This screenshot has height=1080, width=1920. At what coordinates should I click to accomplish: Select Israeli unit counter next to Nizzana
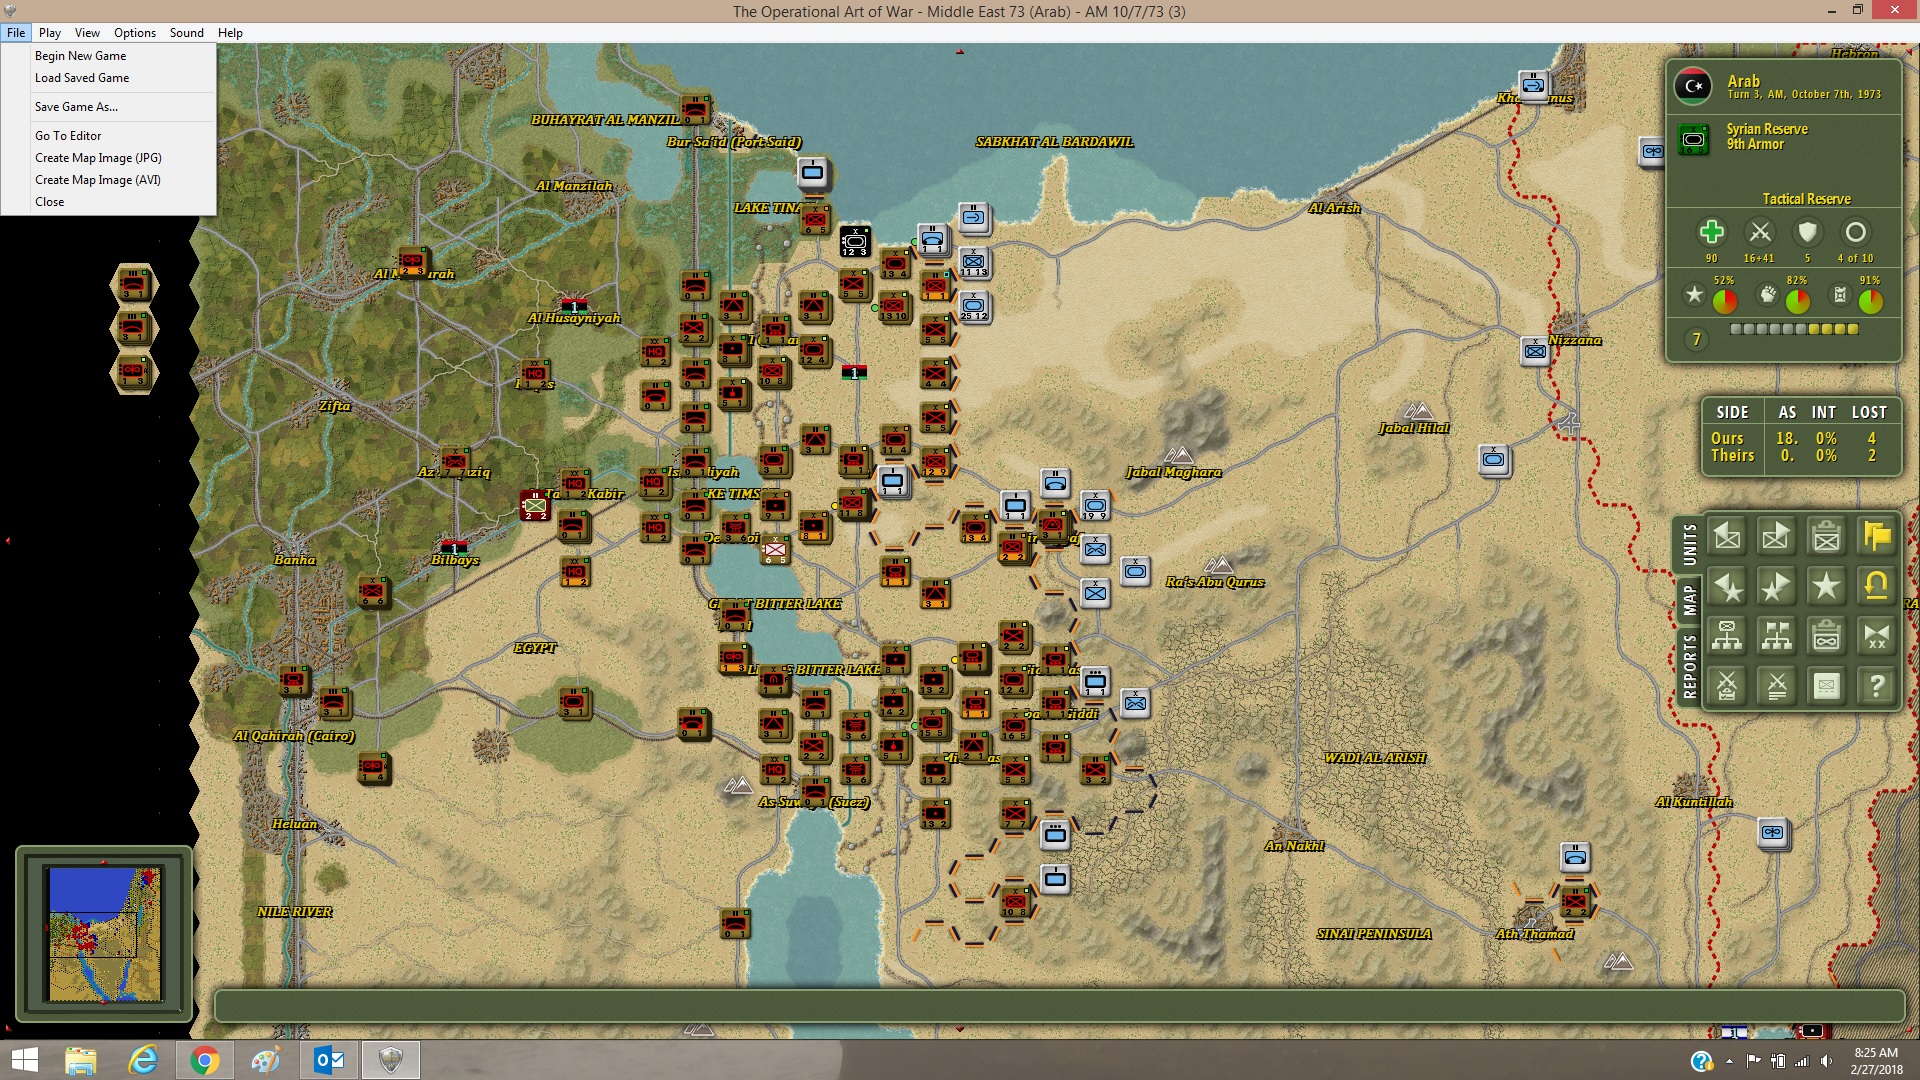coord(1534,350)
